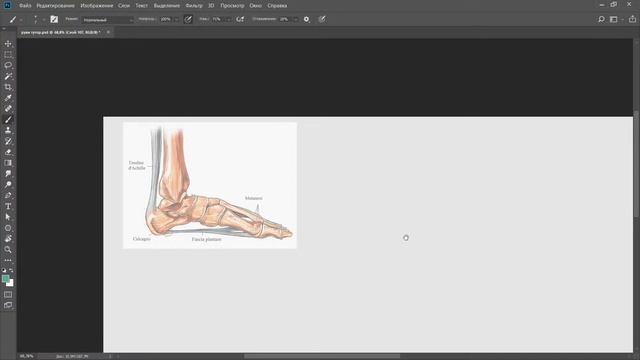Open the foreground green color swatch
The height and width of the screenshot is (360, 640).
pyautogui.click(x=5, y=279)
